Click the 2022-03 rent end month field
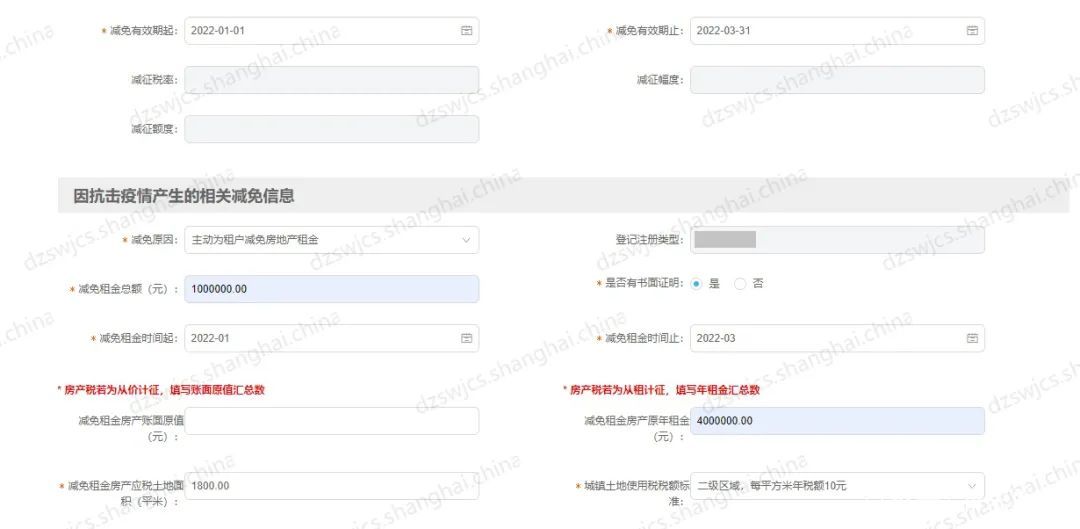Screen dimensions: 1080x529 (837, 338)
